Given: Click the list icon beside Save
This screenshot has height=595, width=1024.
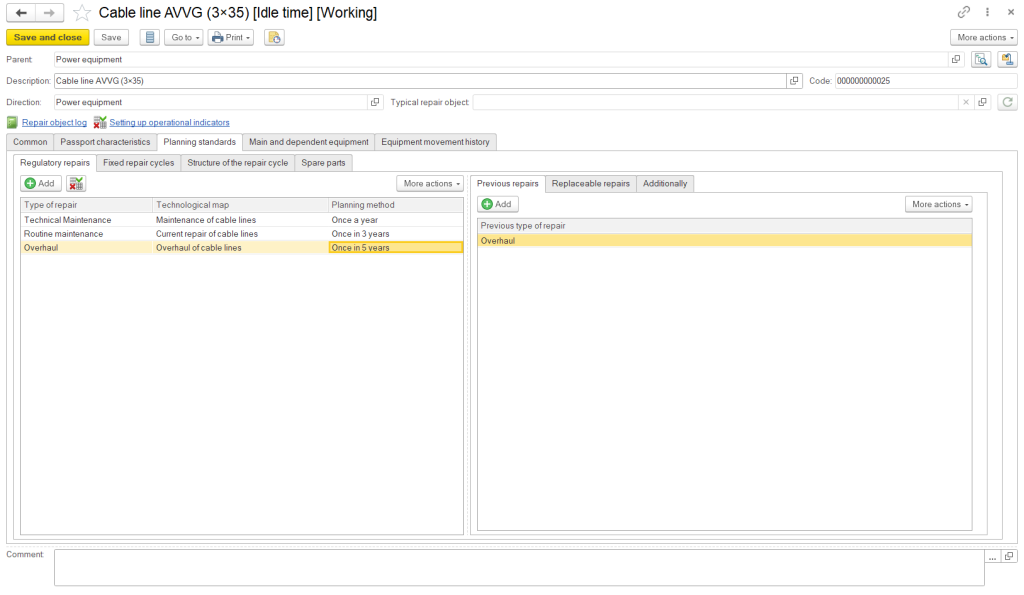Looking at the screenshot, I should coord(149,37).
